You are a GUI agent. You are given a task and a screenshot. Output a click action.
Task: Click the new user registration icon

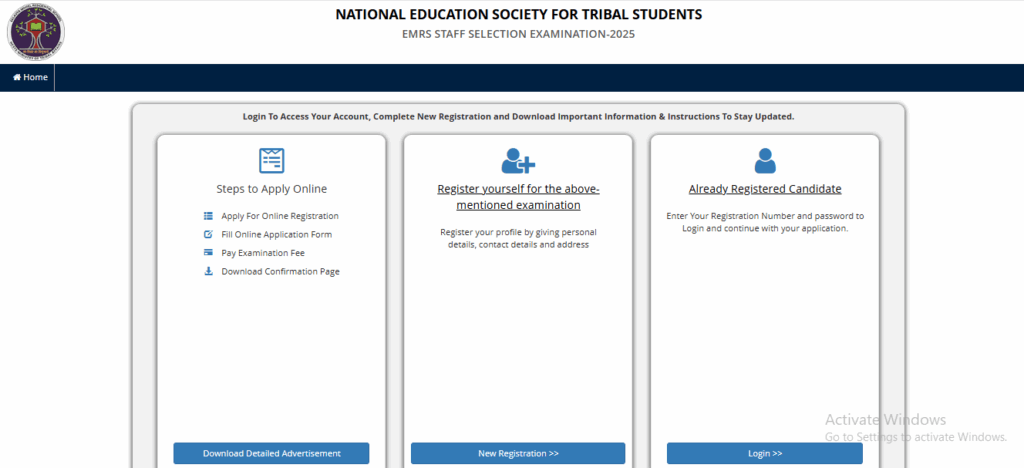coord(518,160)
